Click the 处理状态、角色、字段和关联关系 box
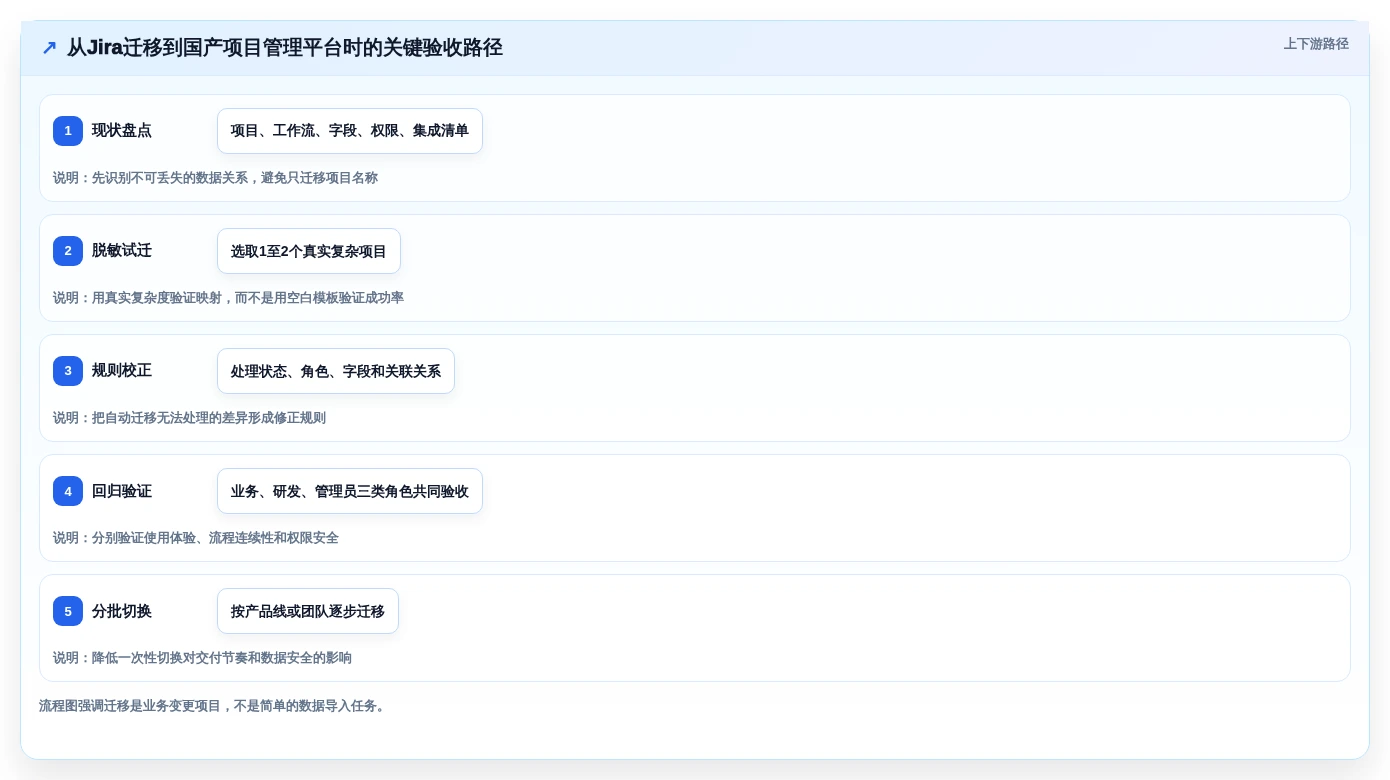 point(336,371)
